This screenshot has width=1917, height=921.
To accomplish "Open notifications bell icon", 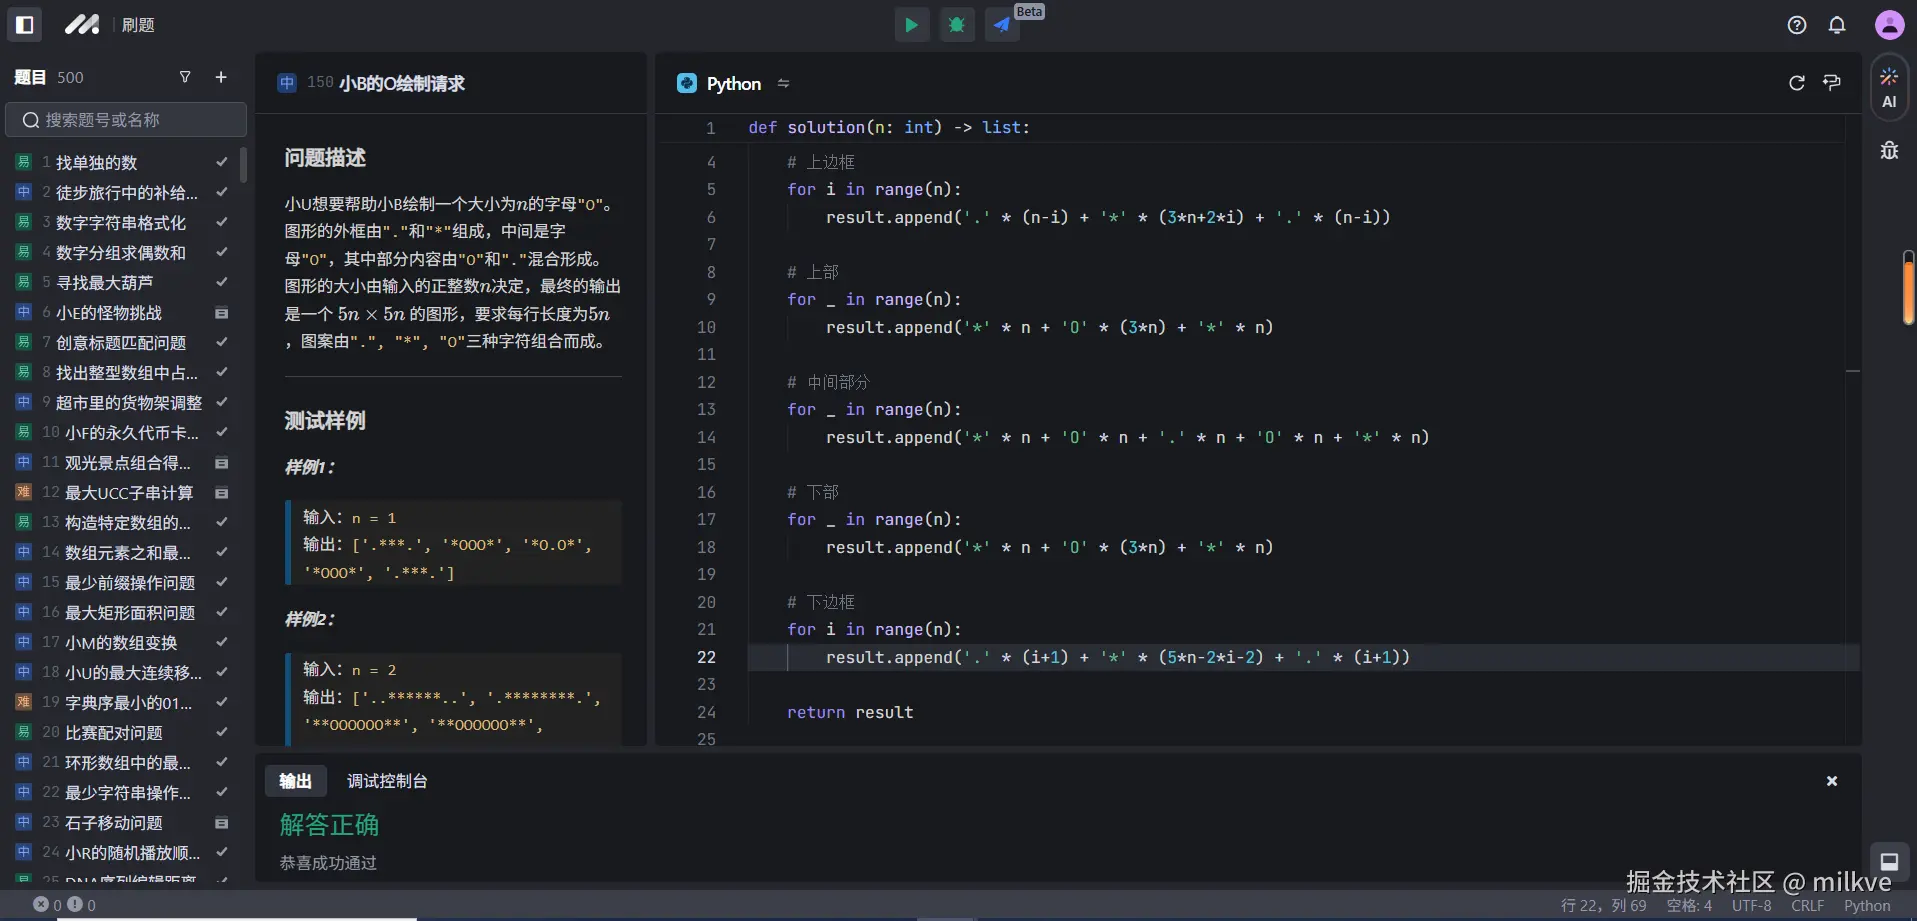I will pos(1837,25).
